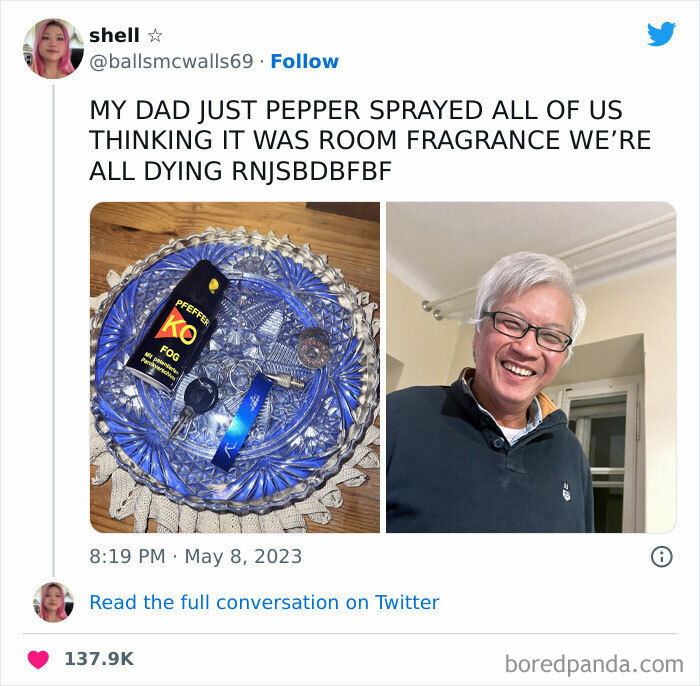Click the blue keychain tag in bowl
700x686 pixels.
pos(242,421)
